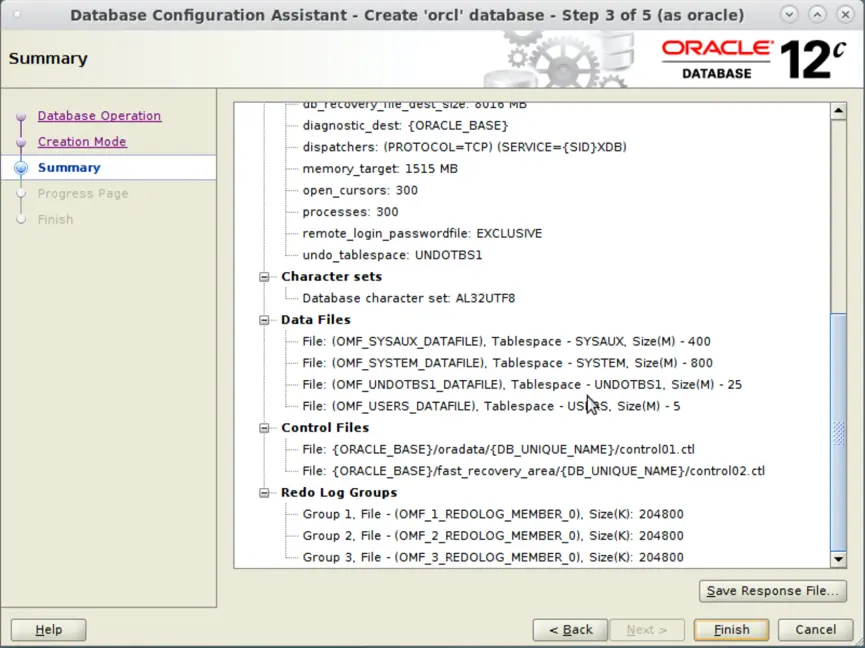Select the Group 1 redo log row
This screenshot has height=648, width=865.
point(493,515)
